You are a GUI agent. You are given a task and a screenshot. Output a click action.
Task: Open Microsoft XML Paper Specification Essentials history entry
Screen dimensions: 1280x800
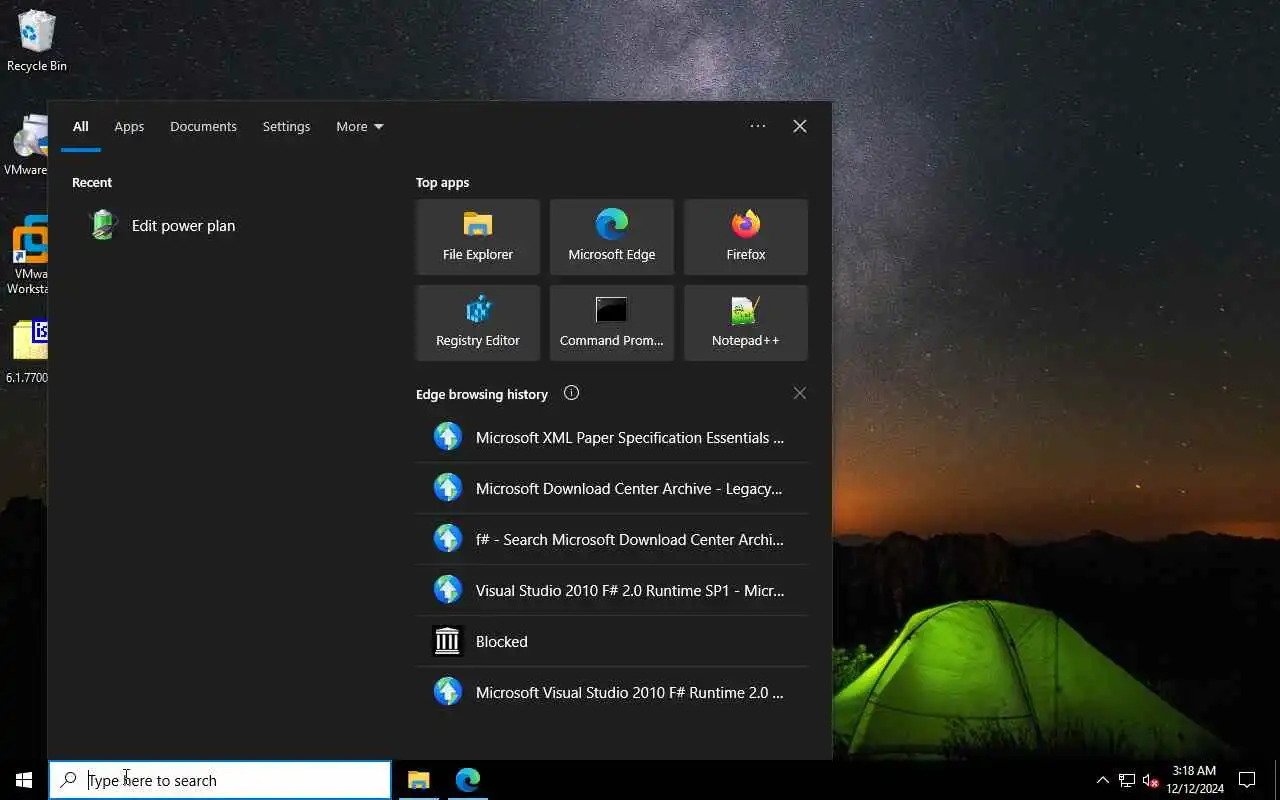(x=612, y=437)
